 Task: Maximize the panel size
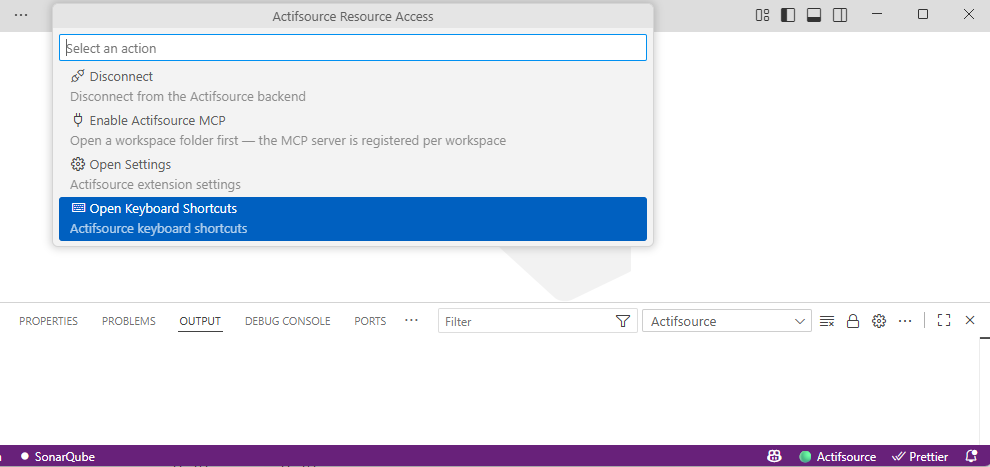click(x=944, y=321)
